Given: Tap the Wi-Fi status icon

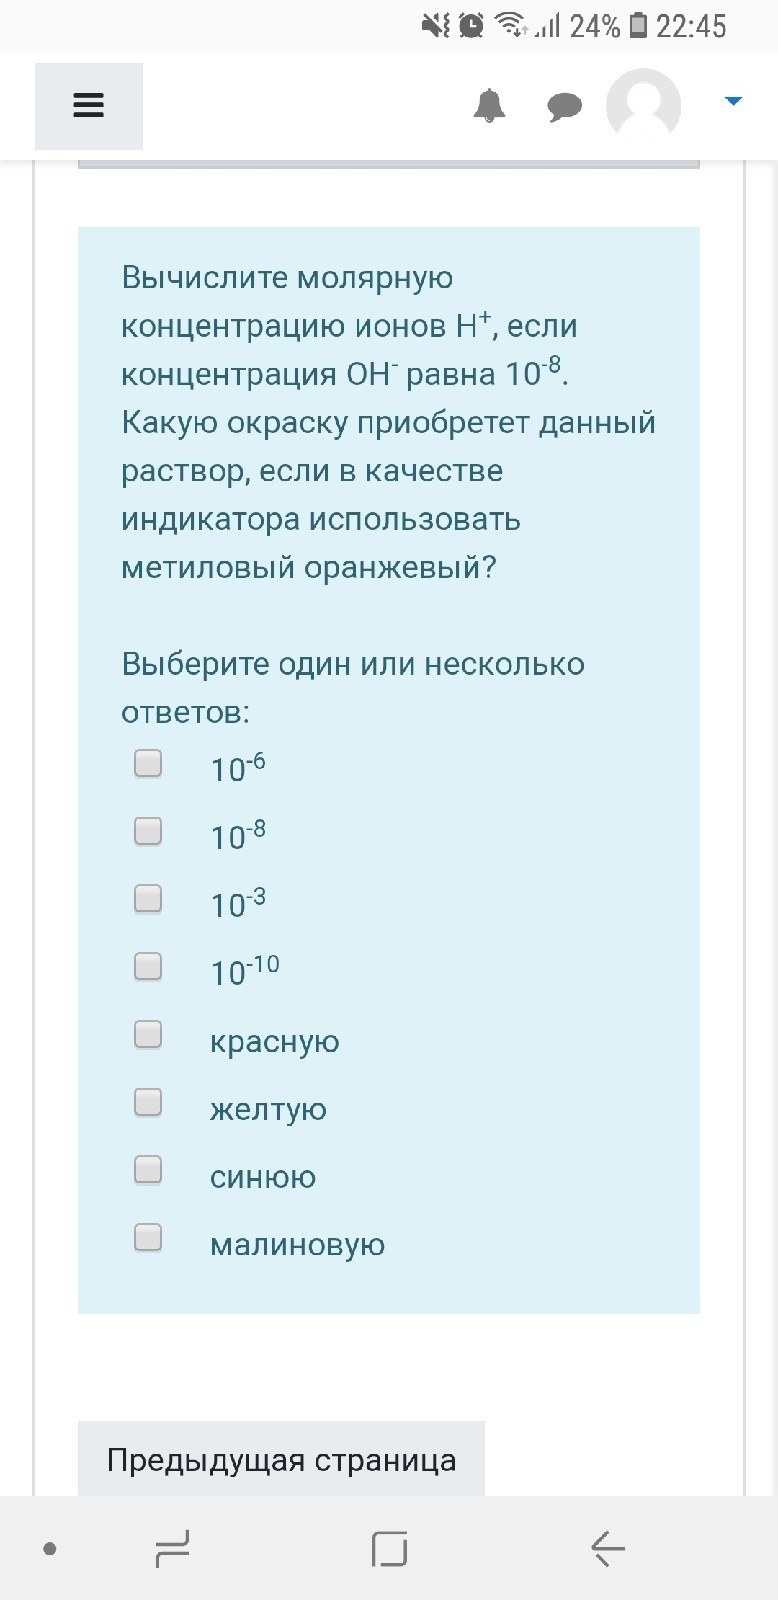Looking at the screenshot, I should (508, 24).
